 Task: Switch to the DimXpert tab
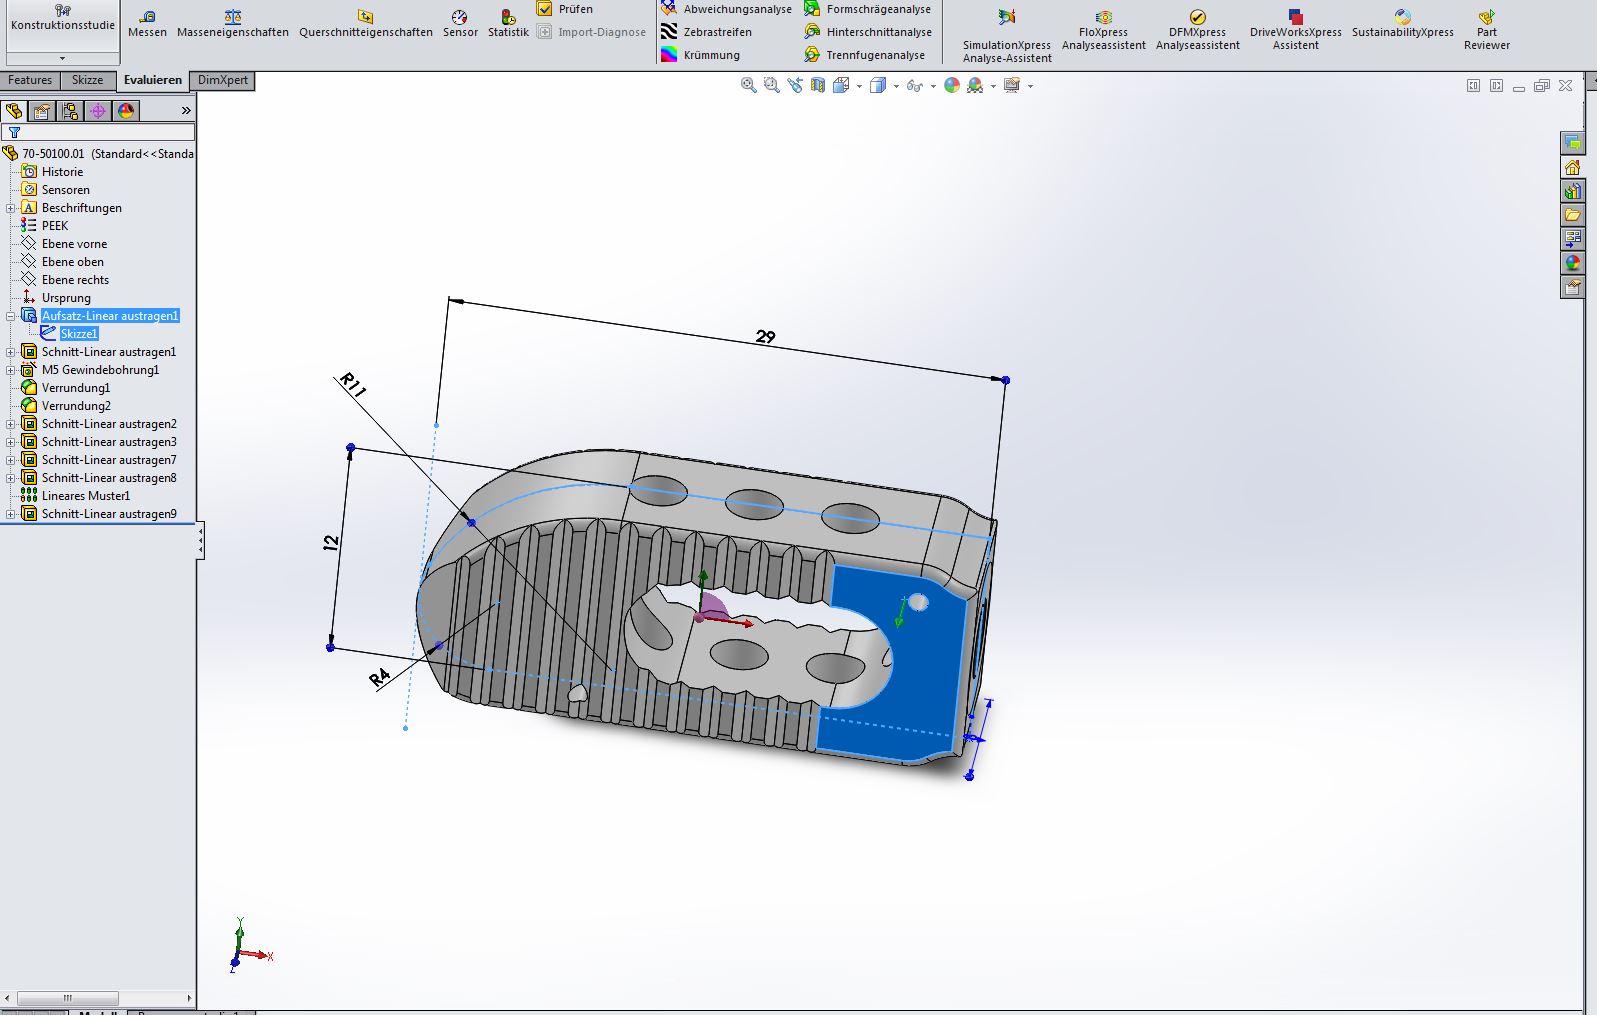point(222,81)
